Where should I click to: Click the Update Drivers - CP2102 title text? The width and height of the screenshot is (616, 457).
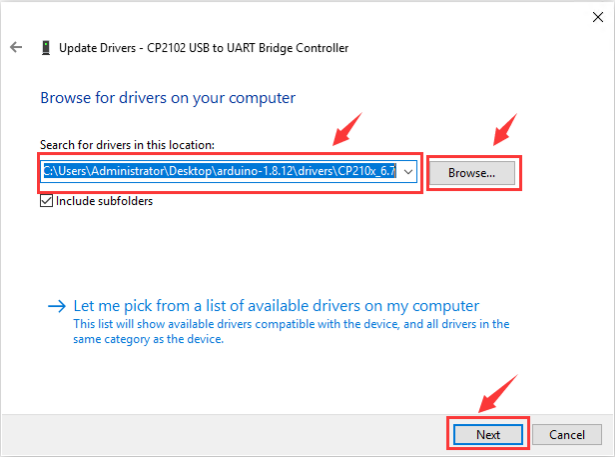(204, 47)
